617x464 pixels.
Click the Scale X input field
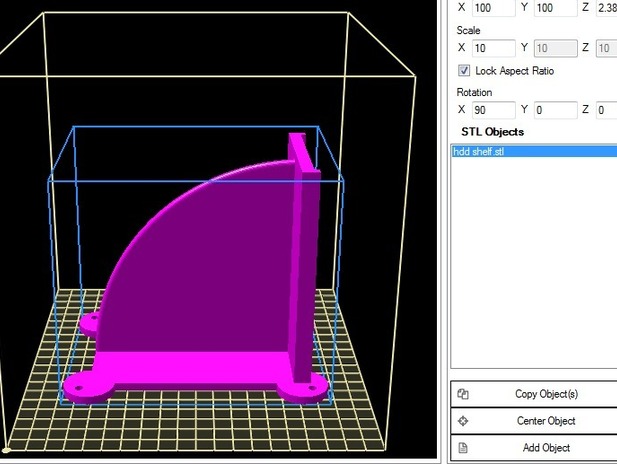pyautogui.click(x=493, y=48)
